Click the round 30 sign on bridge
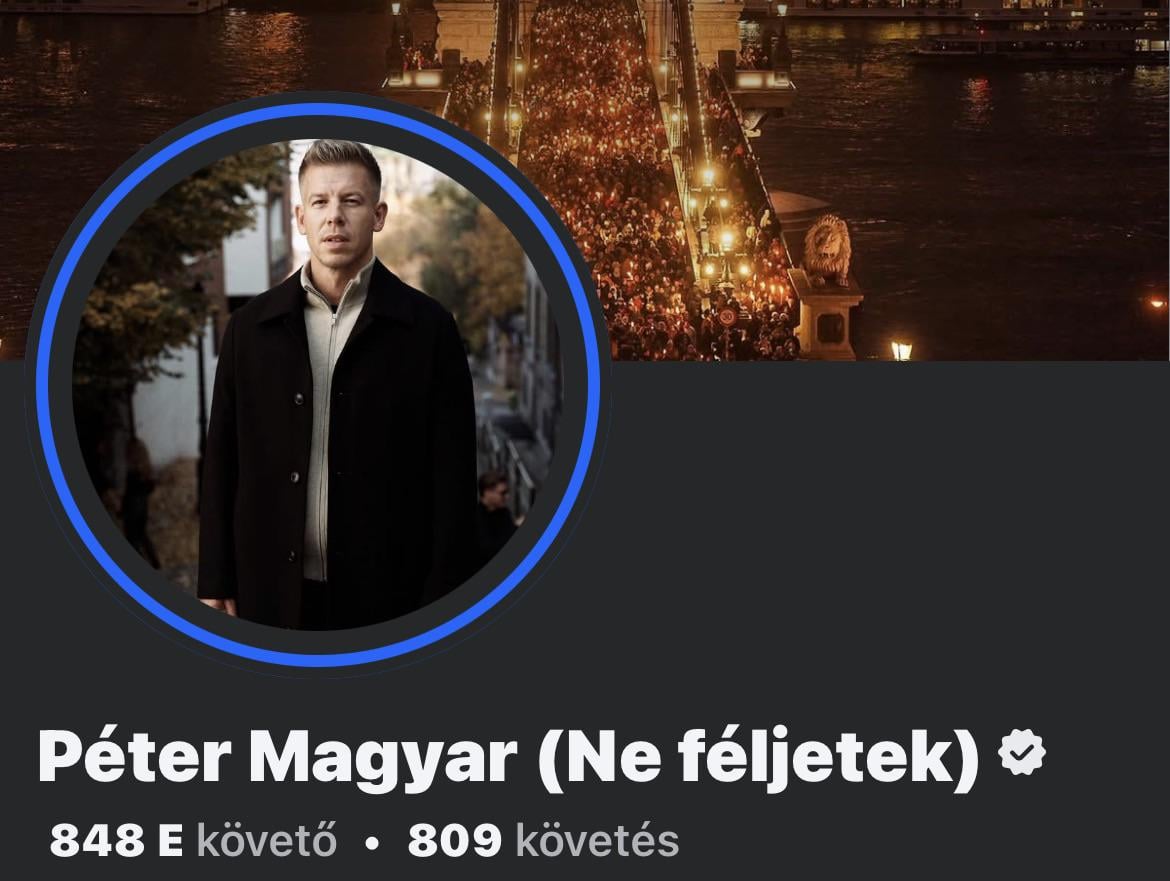The width and height of the screenshot is (1170, 881). tap(728, 317)
